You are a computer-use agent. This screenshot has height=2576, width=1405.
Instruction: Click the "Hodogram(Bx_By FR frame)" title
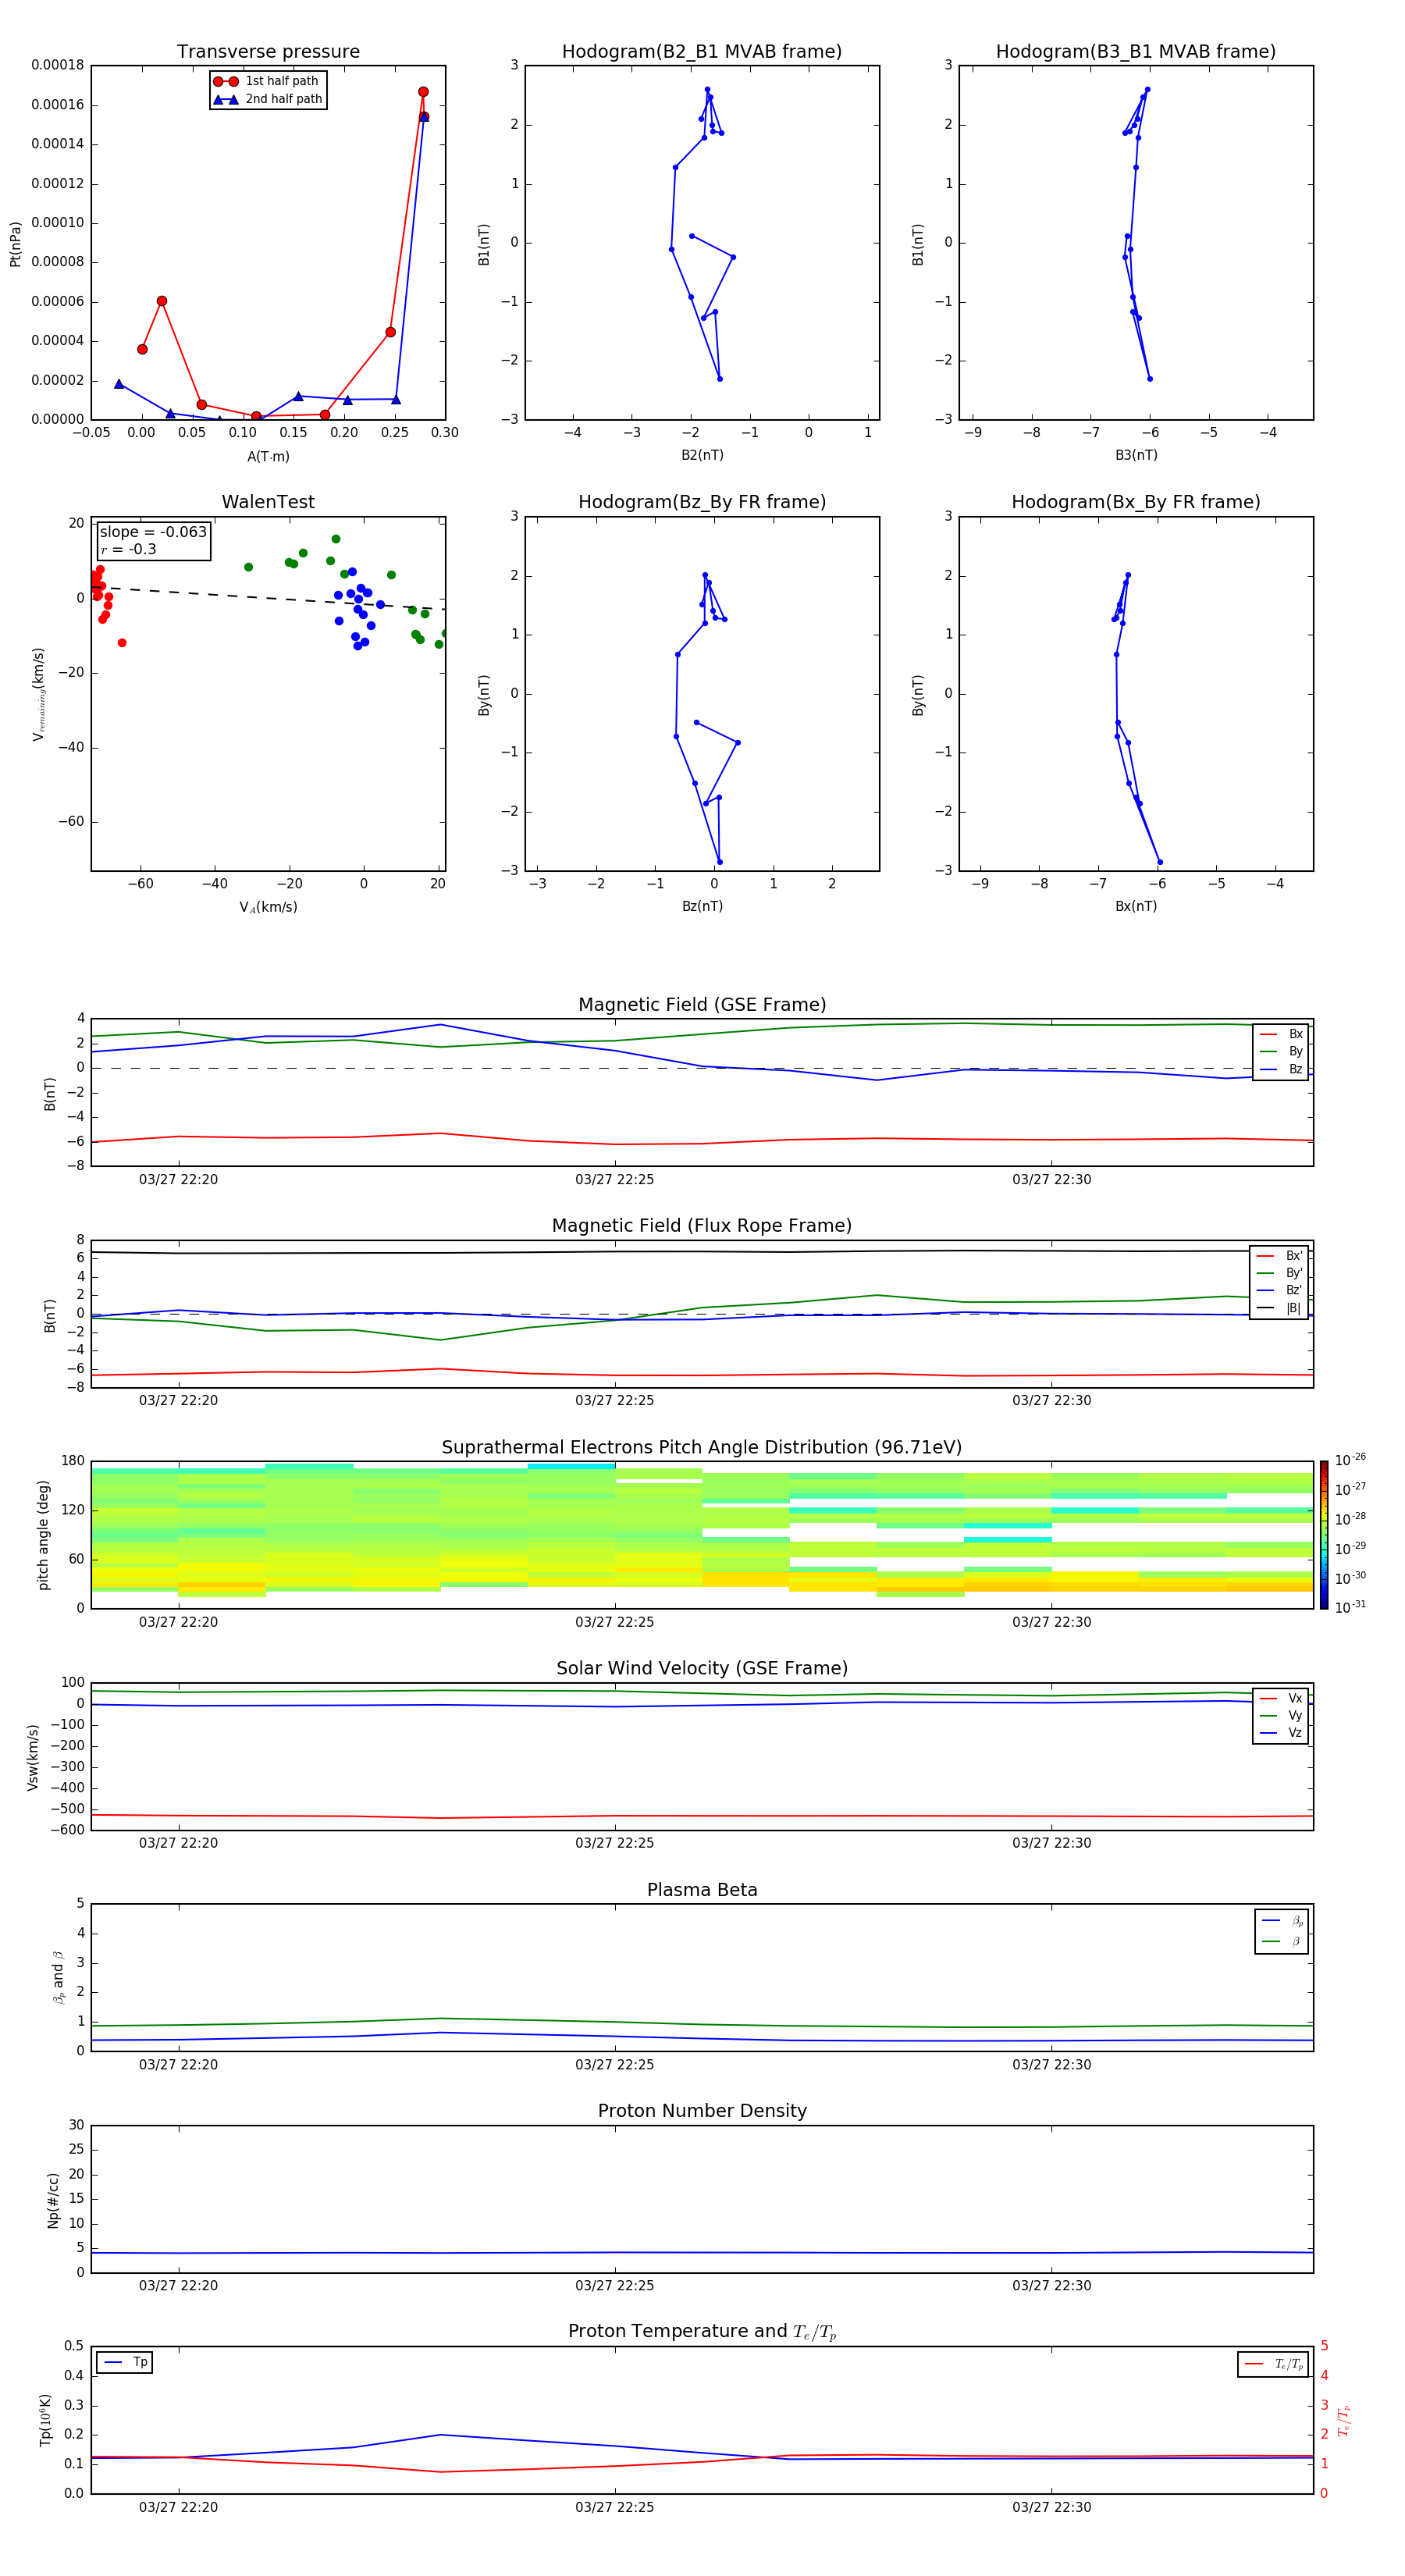click(1136, 502)
